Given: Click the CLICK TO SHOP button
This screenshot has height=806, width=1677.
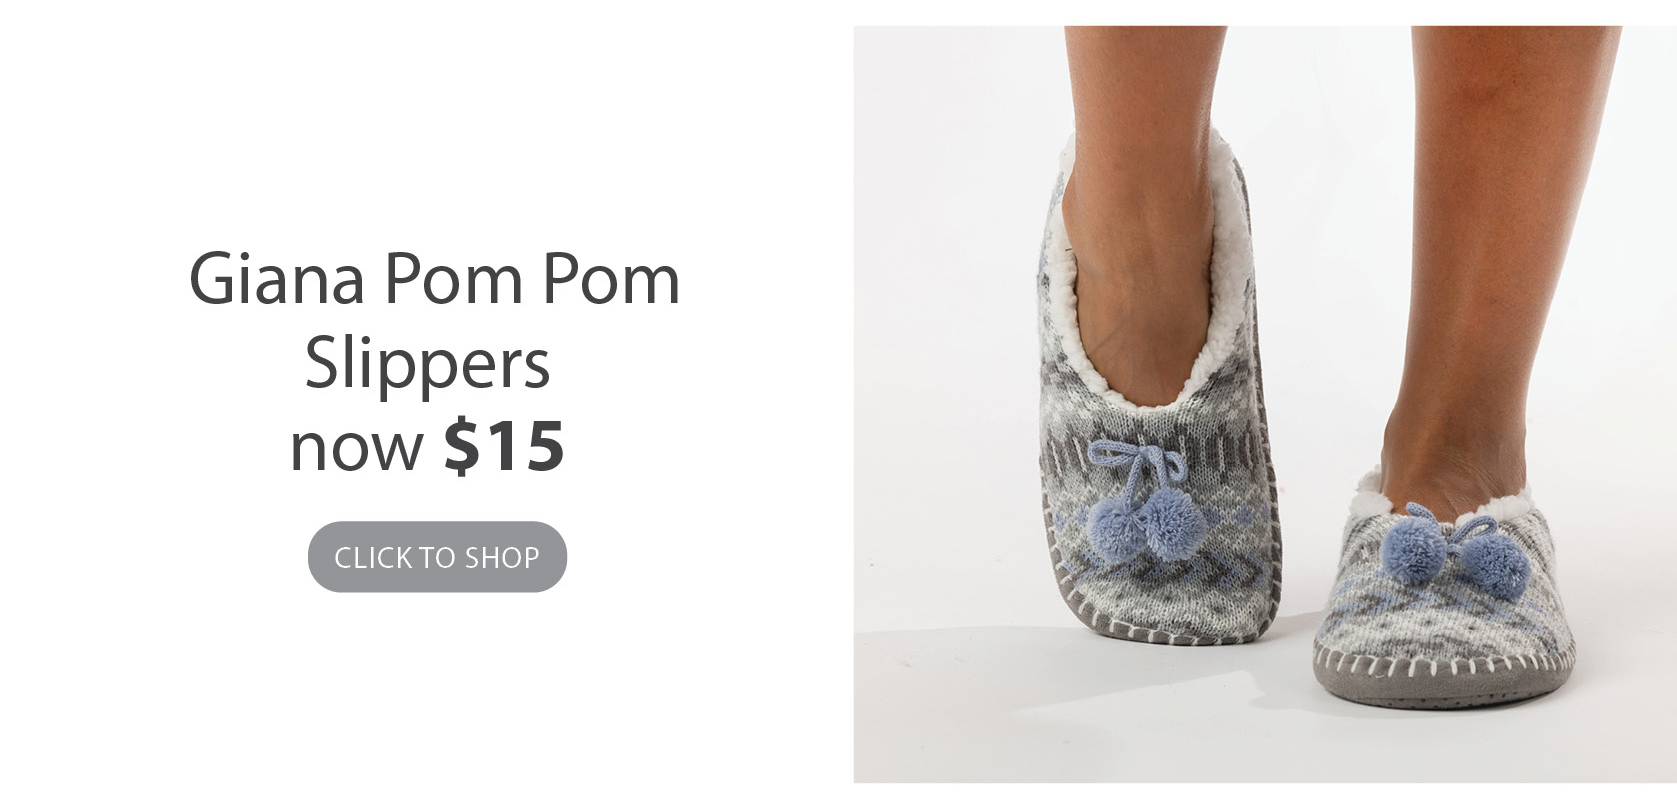Looking at the screenshot, I should click(x=437, y=557).
